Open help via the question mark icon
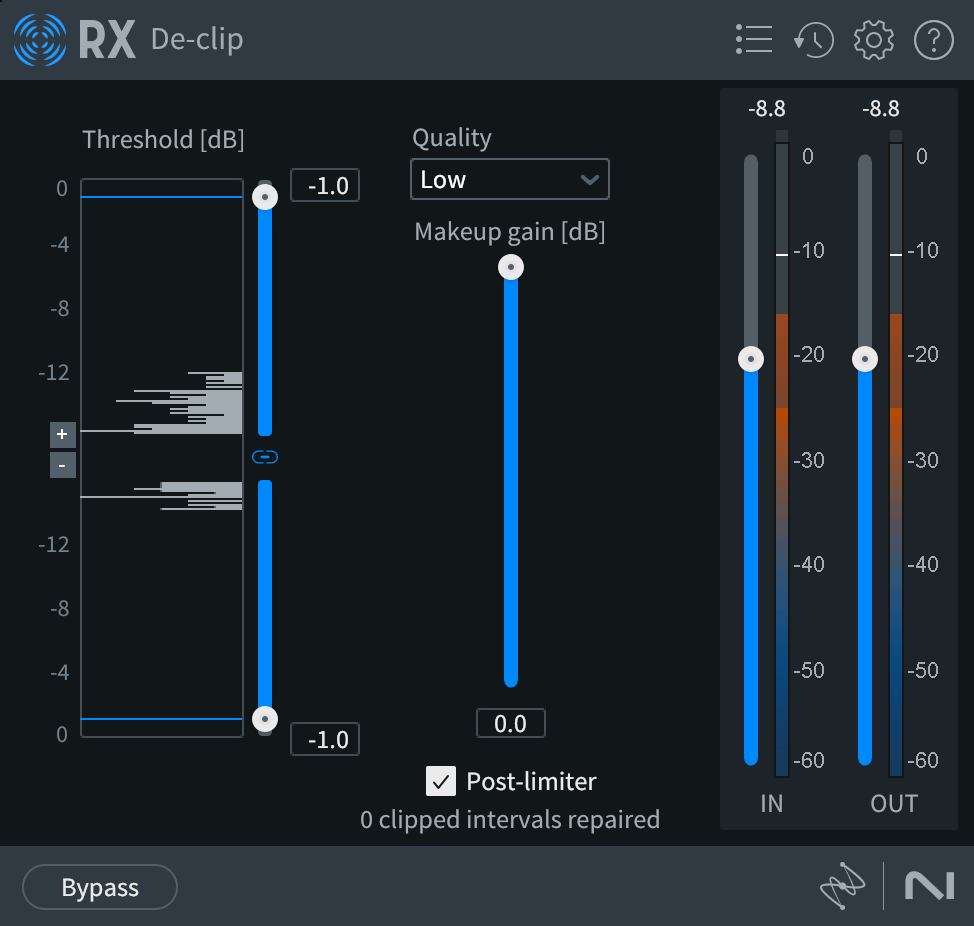Viewport: 974px width, 926px height. pos(933,40)
